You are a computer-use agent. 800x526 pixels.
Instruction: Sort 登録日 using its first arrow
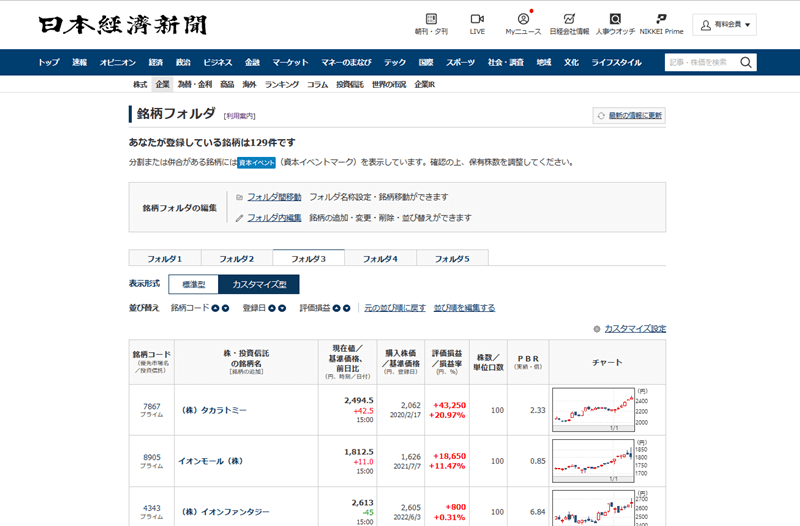coord(272,308)
